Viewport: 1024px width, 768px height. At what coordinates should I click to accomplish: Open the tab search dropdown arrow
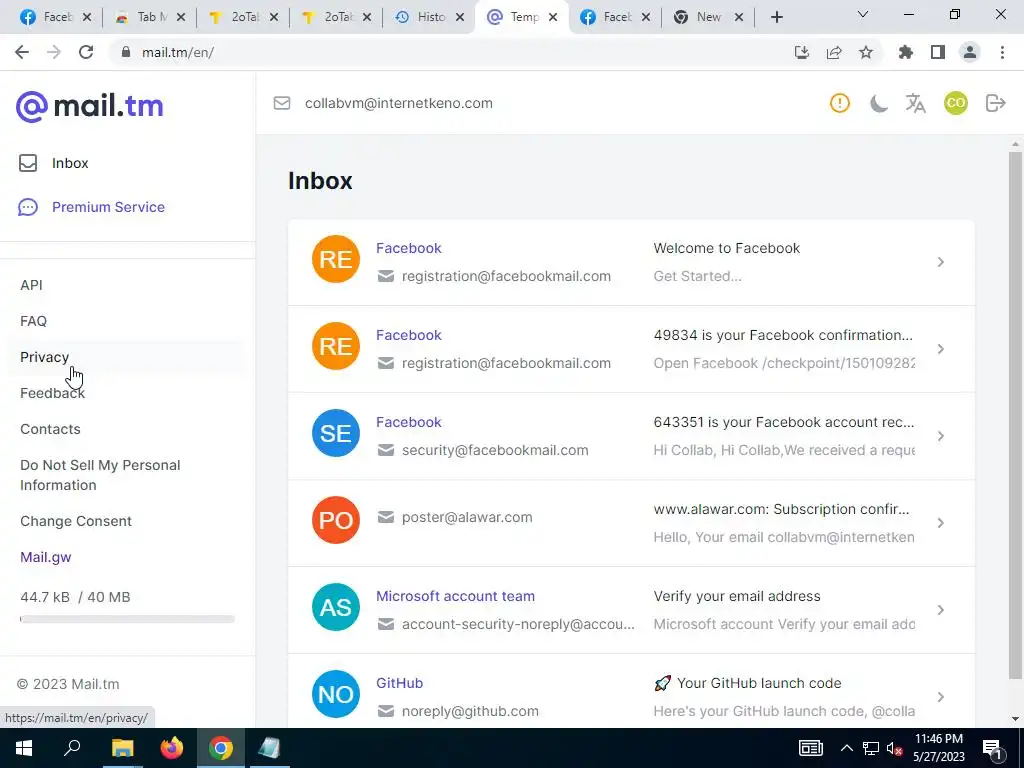pos(863,14)
